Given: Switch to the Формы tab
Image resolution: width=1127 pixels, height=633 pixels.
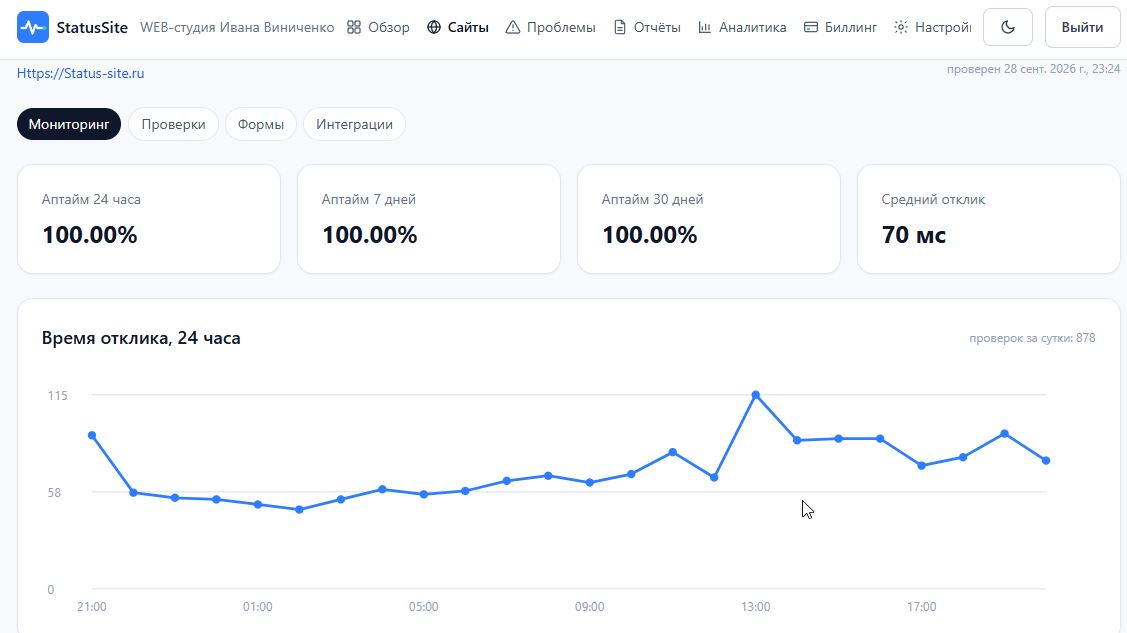Looking at the screenshot, I should click(x=261, y=124).
